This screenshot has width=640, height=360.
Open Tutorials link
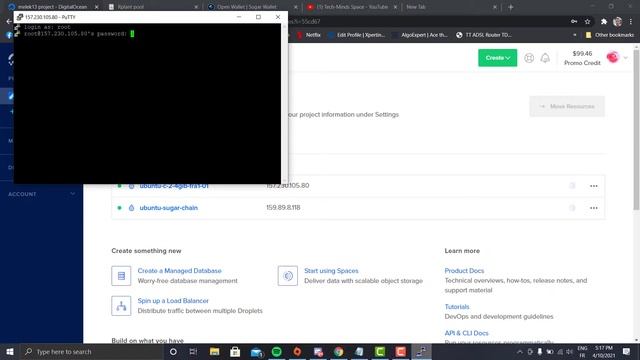457,307
